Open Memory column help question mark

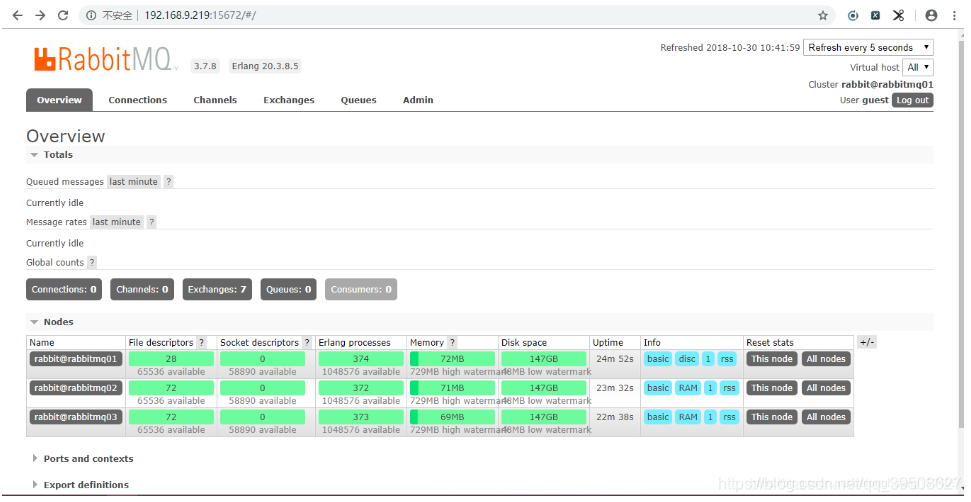point(452,342)
